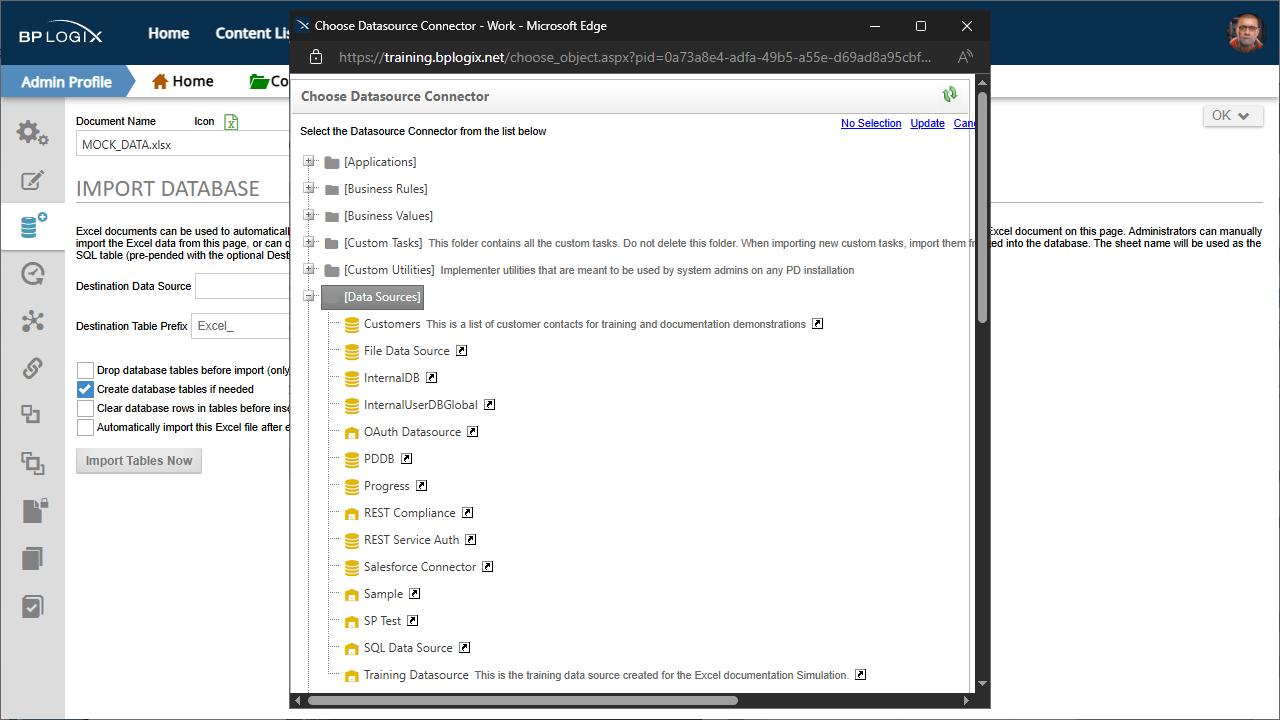Select the PDDB data source entry
1280x720 pixels.
379,459
